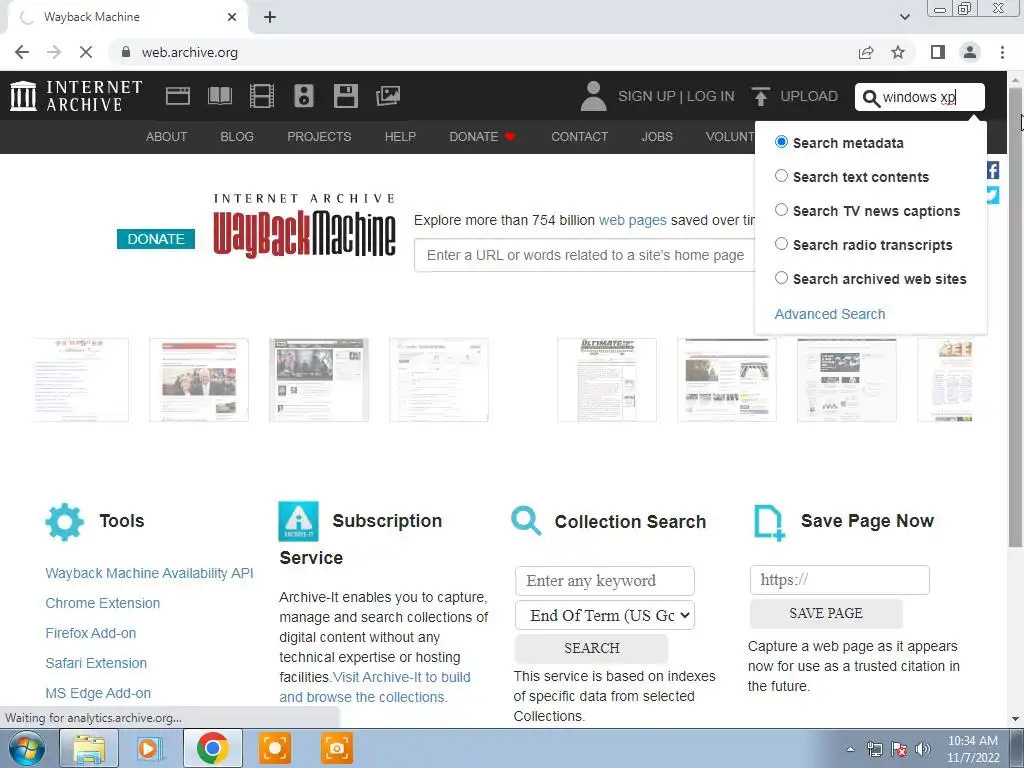Click the windows xp search box
The height and width of the screenshot is (768, 1024).
tap(920, 97)
